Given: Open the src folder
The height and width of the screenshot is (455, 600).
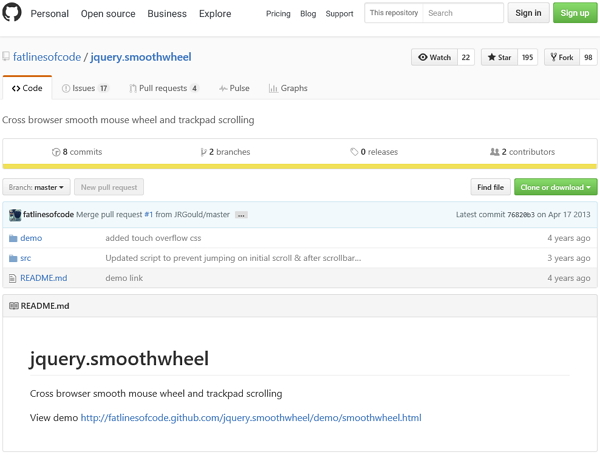Looking at the screenshot, I should pos(26,258).
